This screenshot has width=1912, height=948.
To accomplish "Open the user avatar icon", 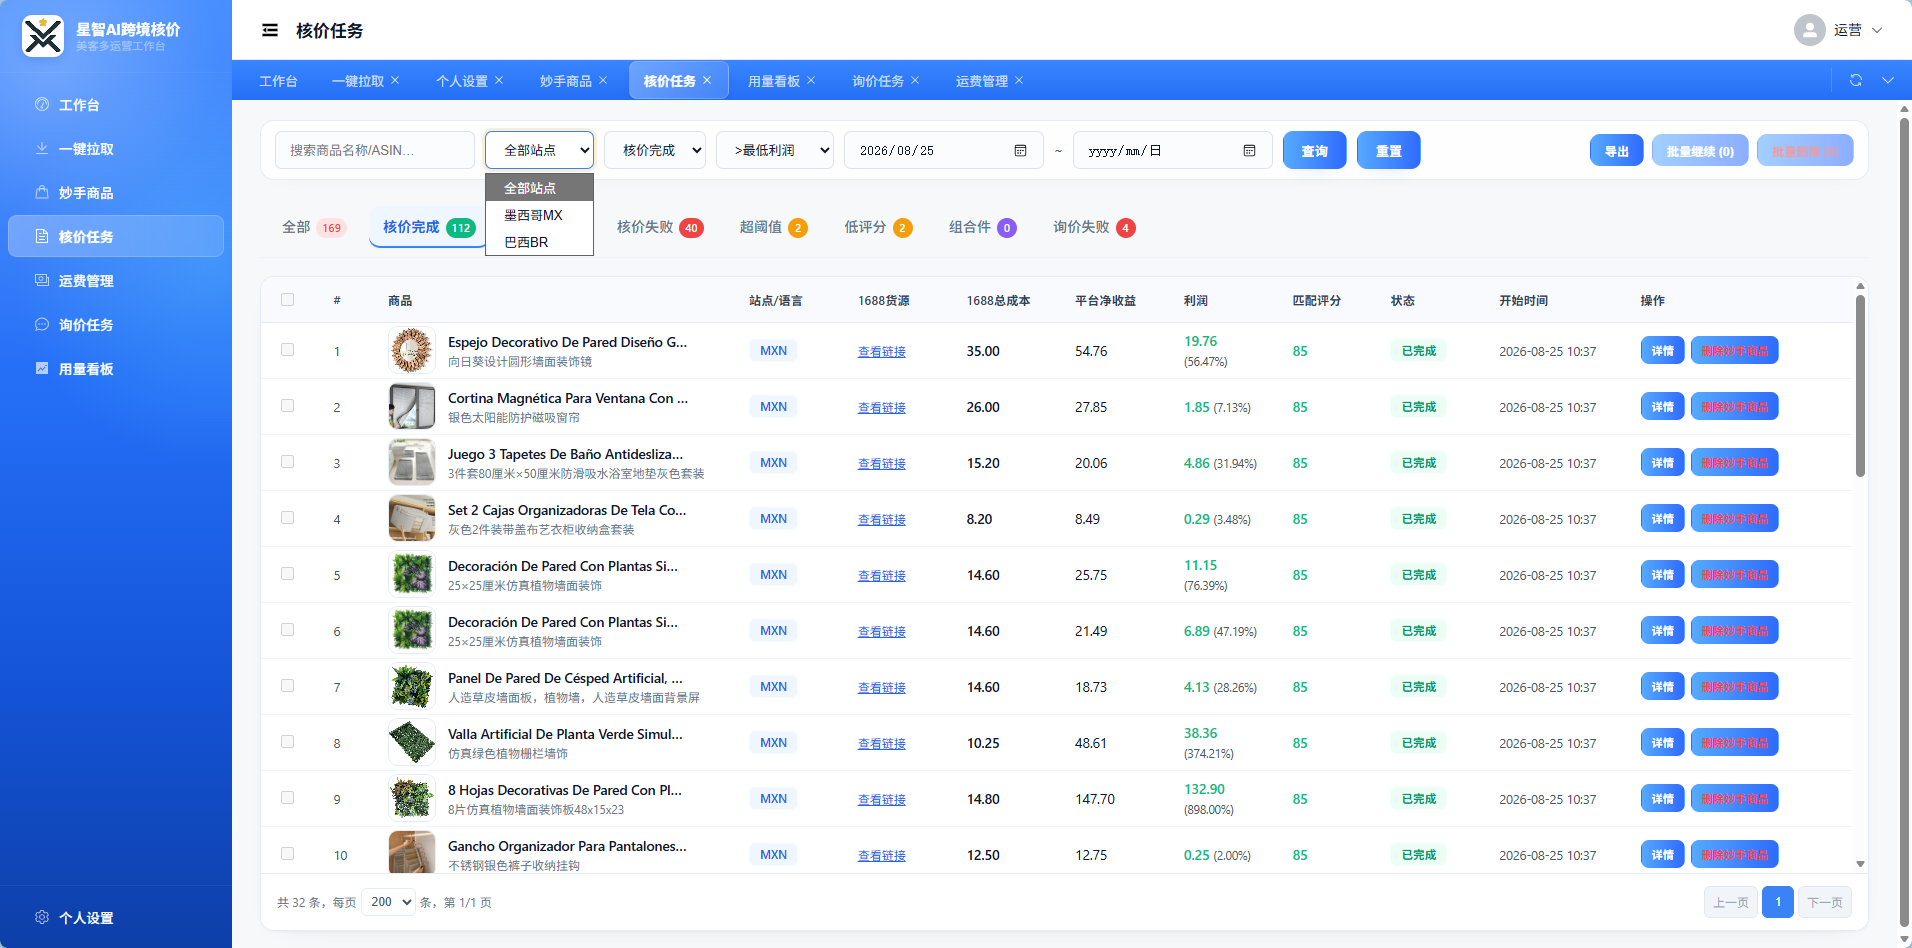I will pyautogui.click(x=1809, y=30).
